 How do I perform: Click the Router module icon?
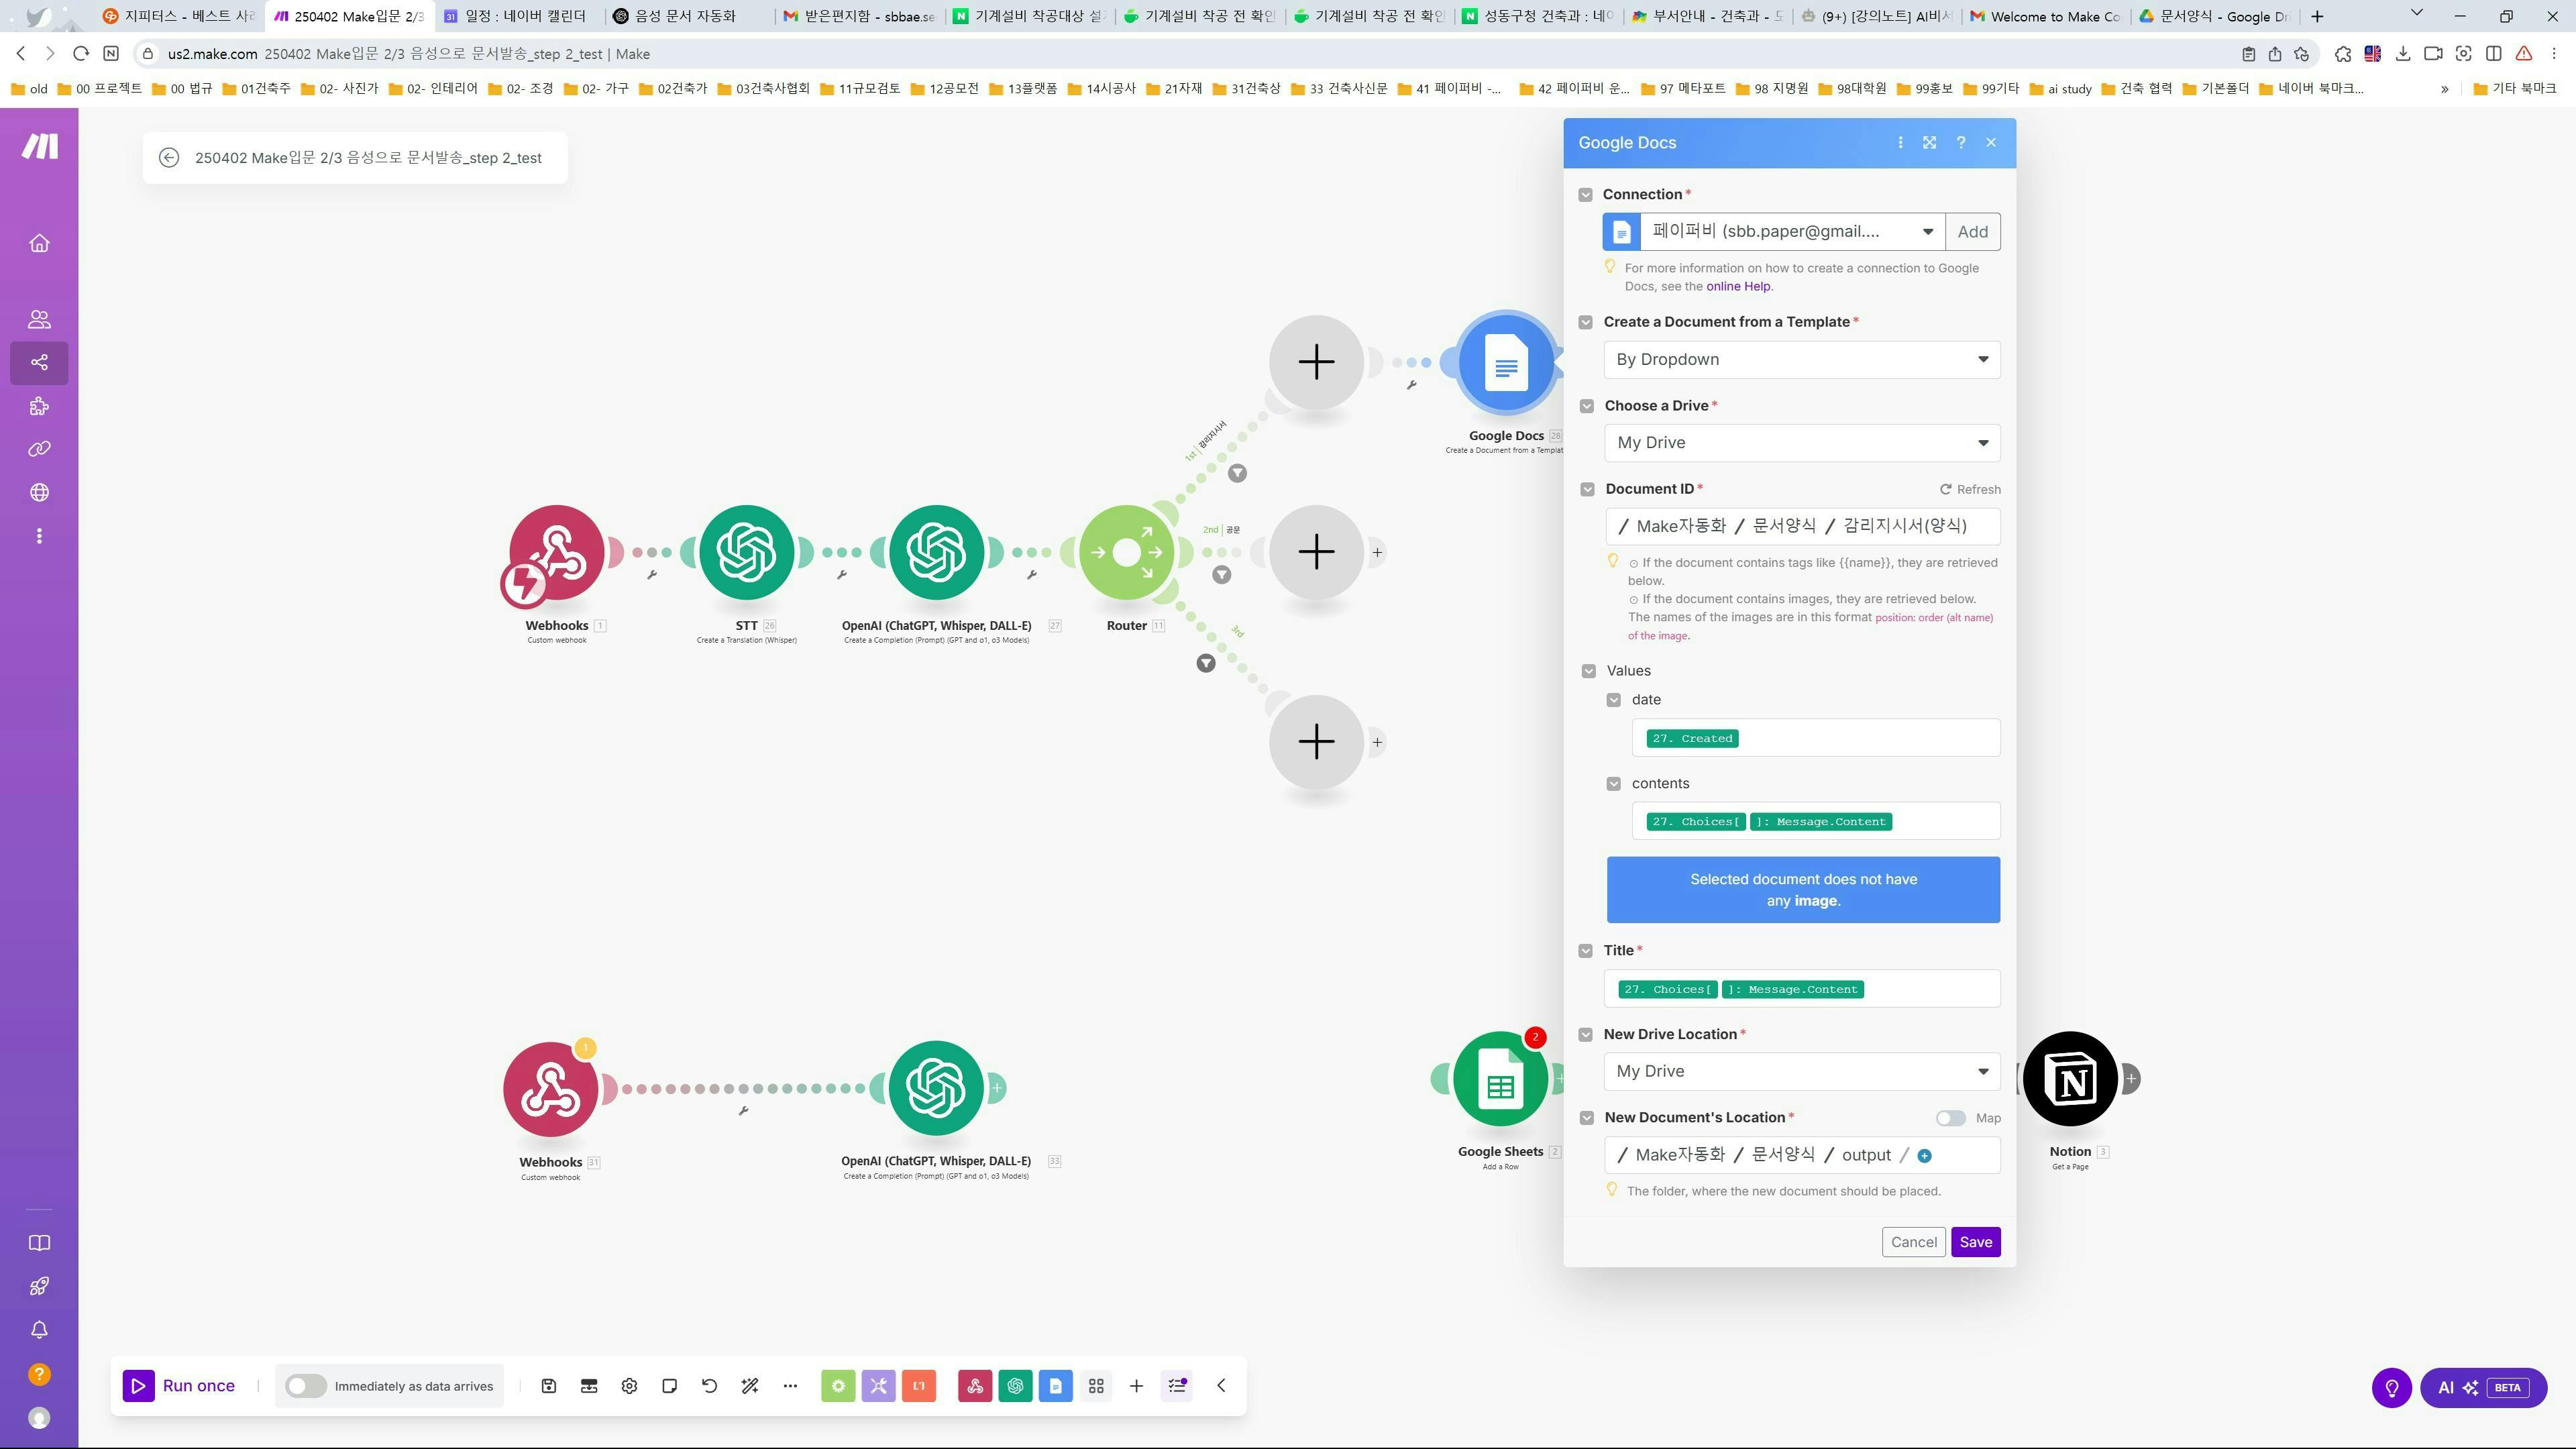[x=1126, y=552]
